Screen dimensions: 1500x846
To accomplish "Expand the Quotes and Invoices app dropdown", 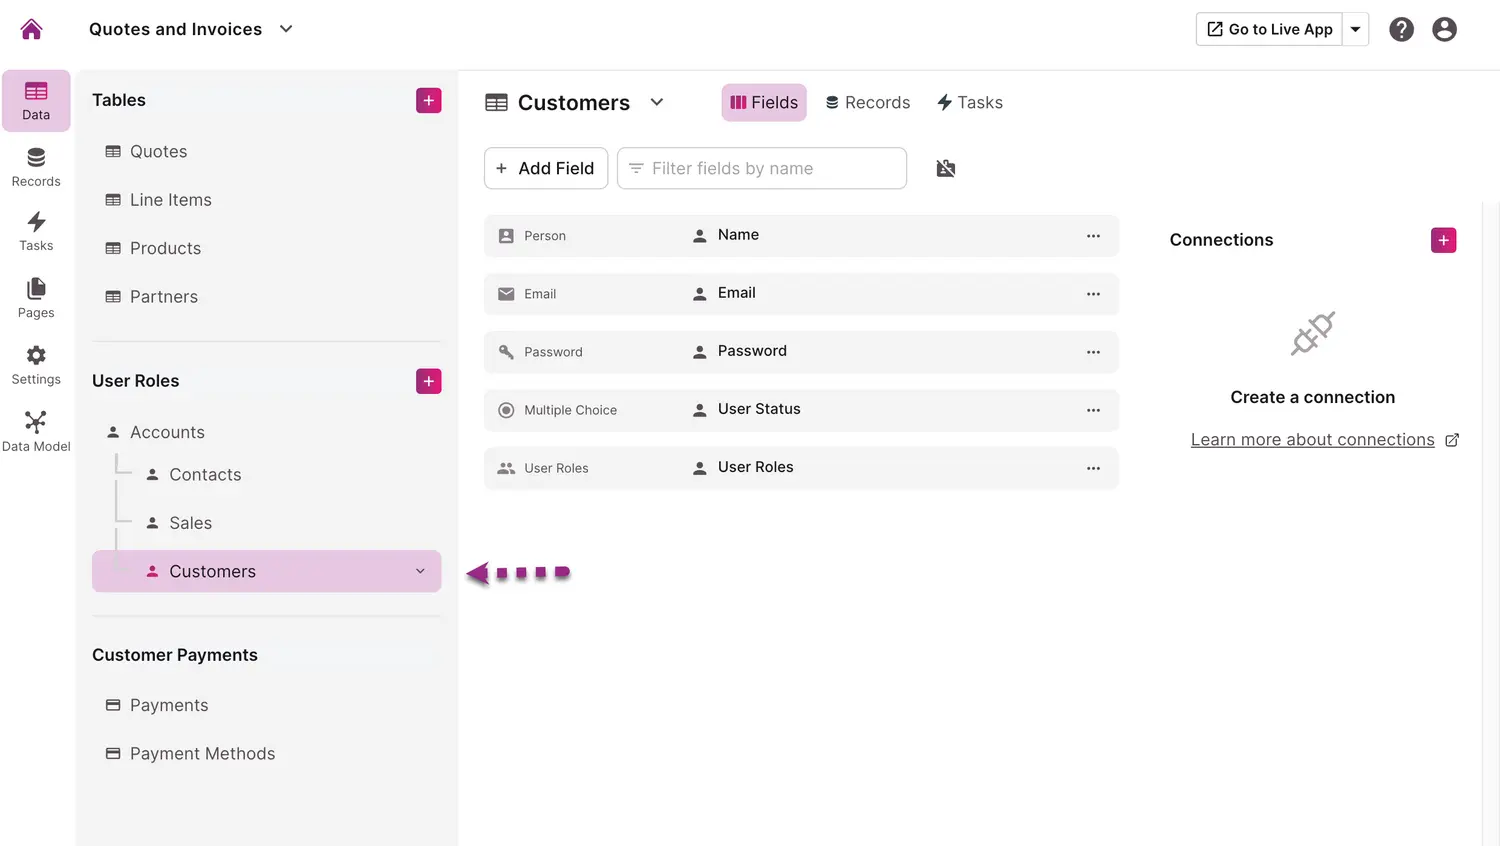I will pyautogui.click(x=286, y=29).
